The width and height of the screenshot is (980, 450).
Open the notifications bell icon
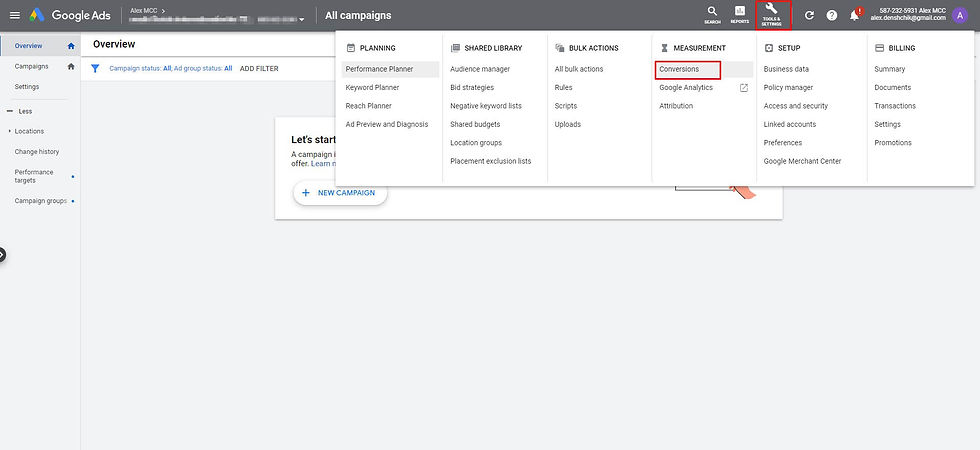pyautogui.click(x=854, y=16)
